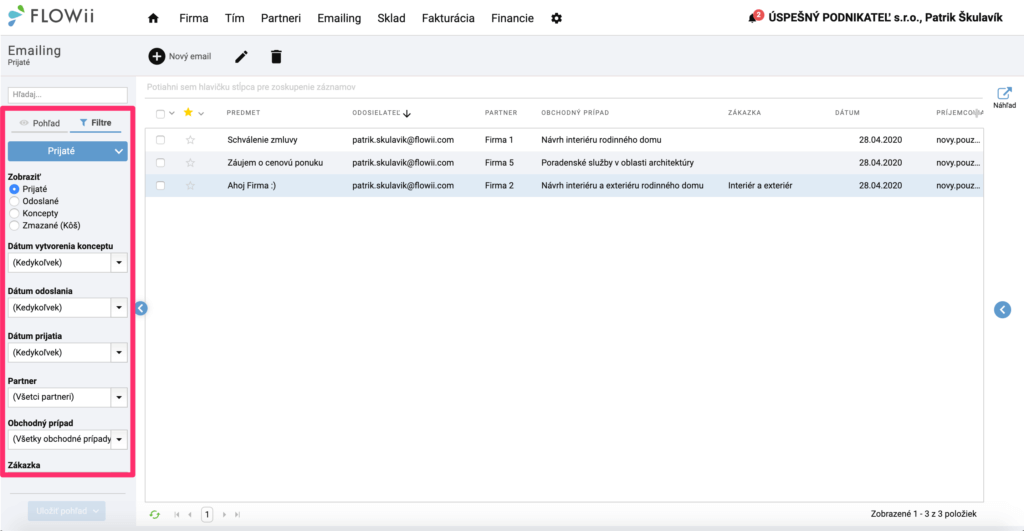This screenshot has width=1024, height=531.
Task: Switch to the Filtre tab
Action: (95, 123)
